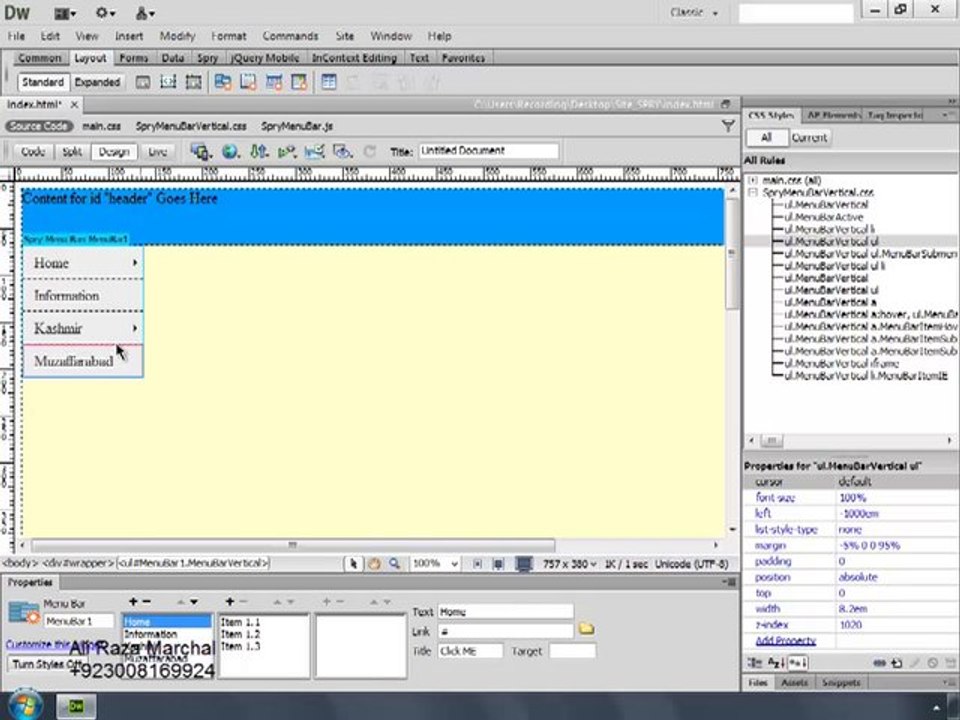
Task: Switch to Split view
Action: point(72,152)
